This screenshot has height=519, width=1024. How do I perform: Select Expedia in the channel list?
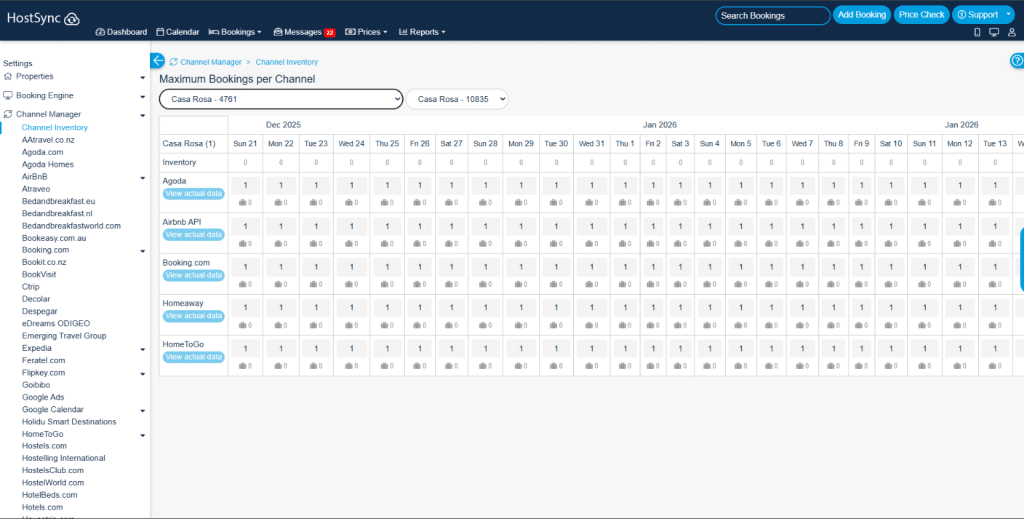38,348
